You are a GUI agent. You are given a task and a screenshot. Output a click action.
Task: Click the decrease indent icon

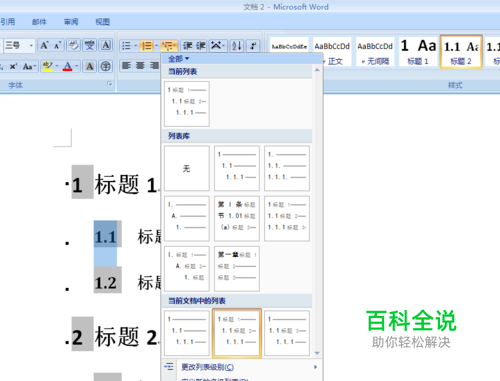[x=188, y=46]
